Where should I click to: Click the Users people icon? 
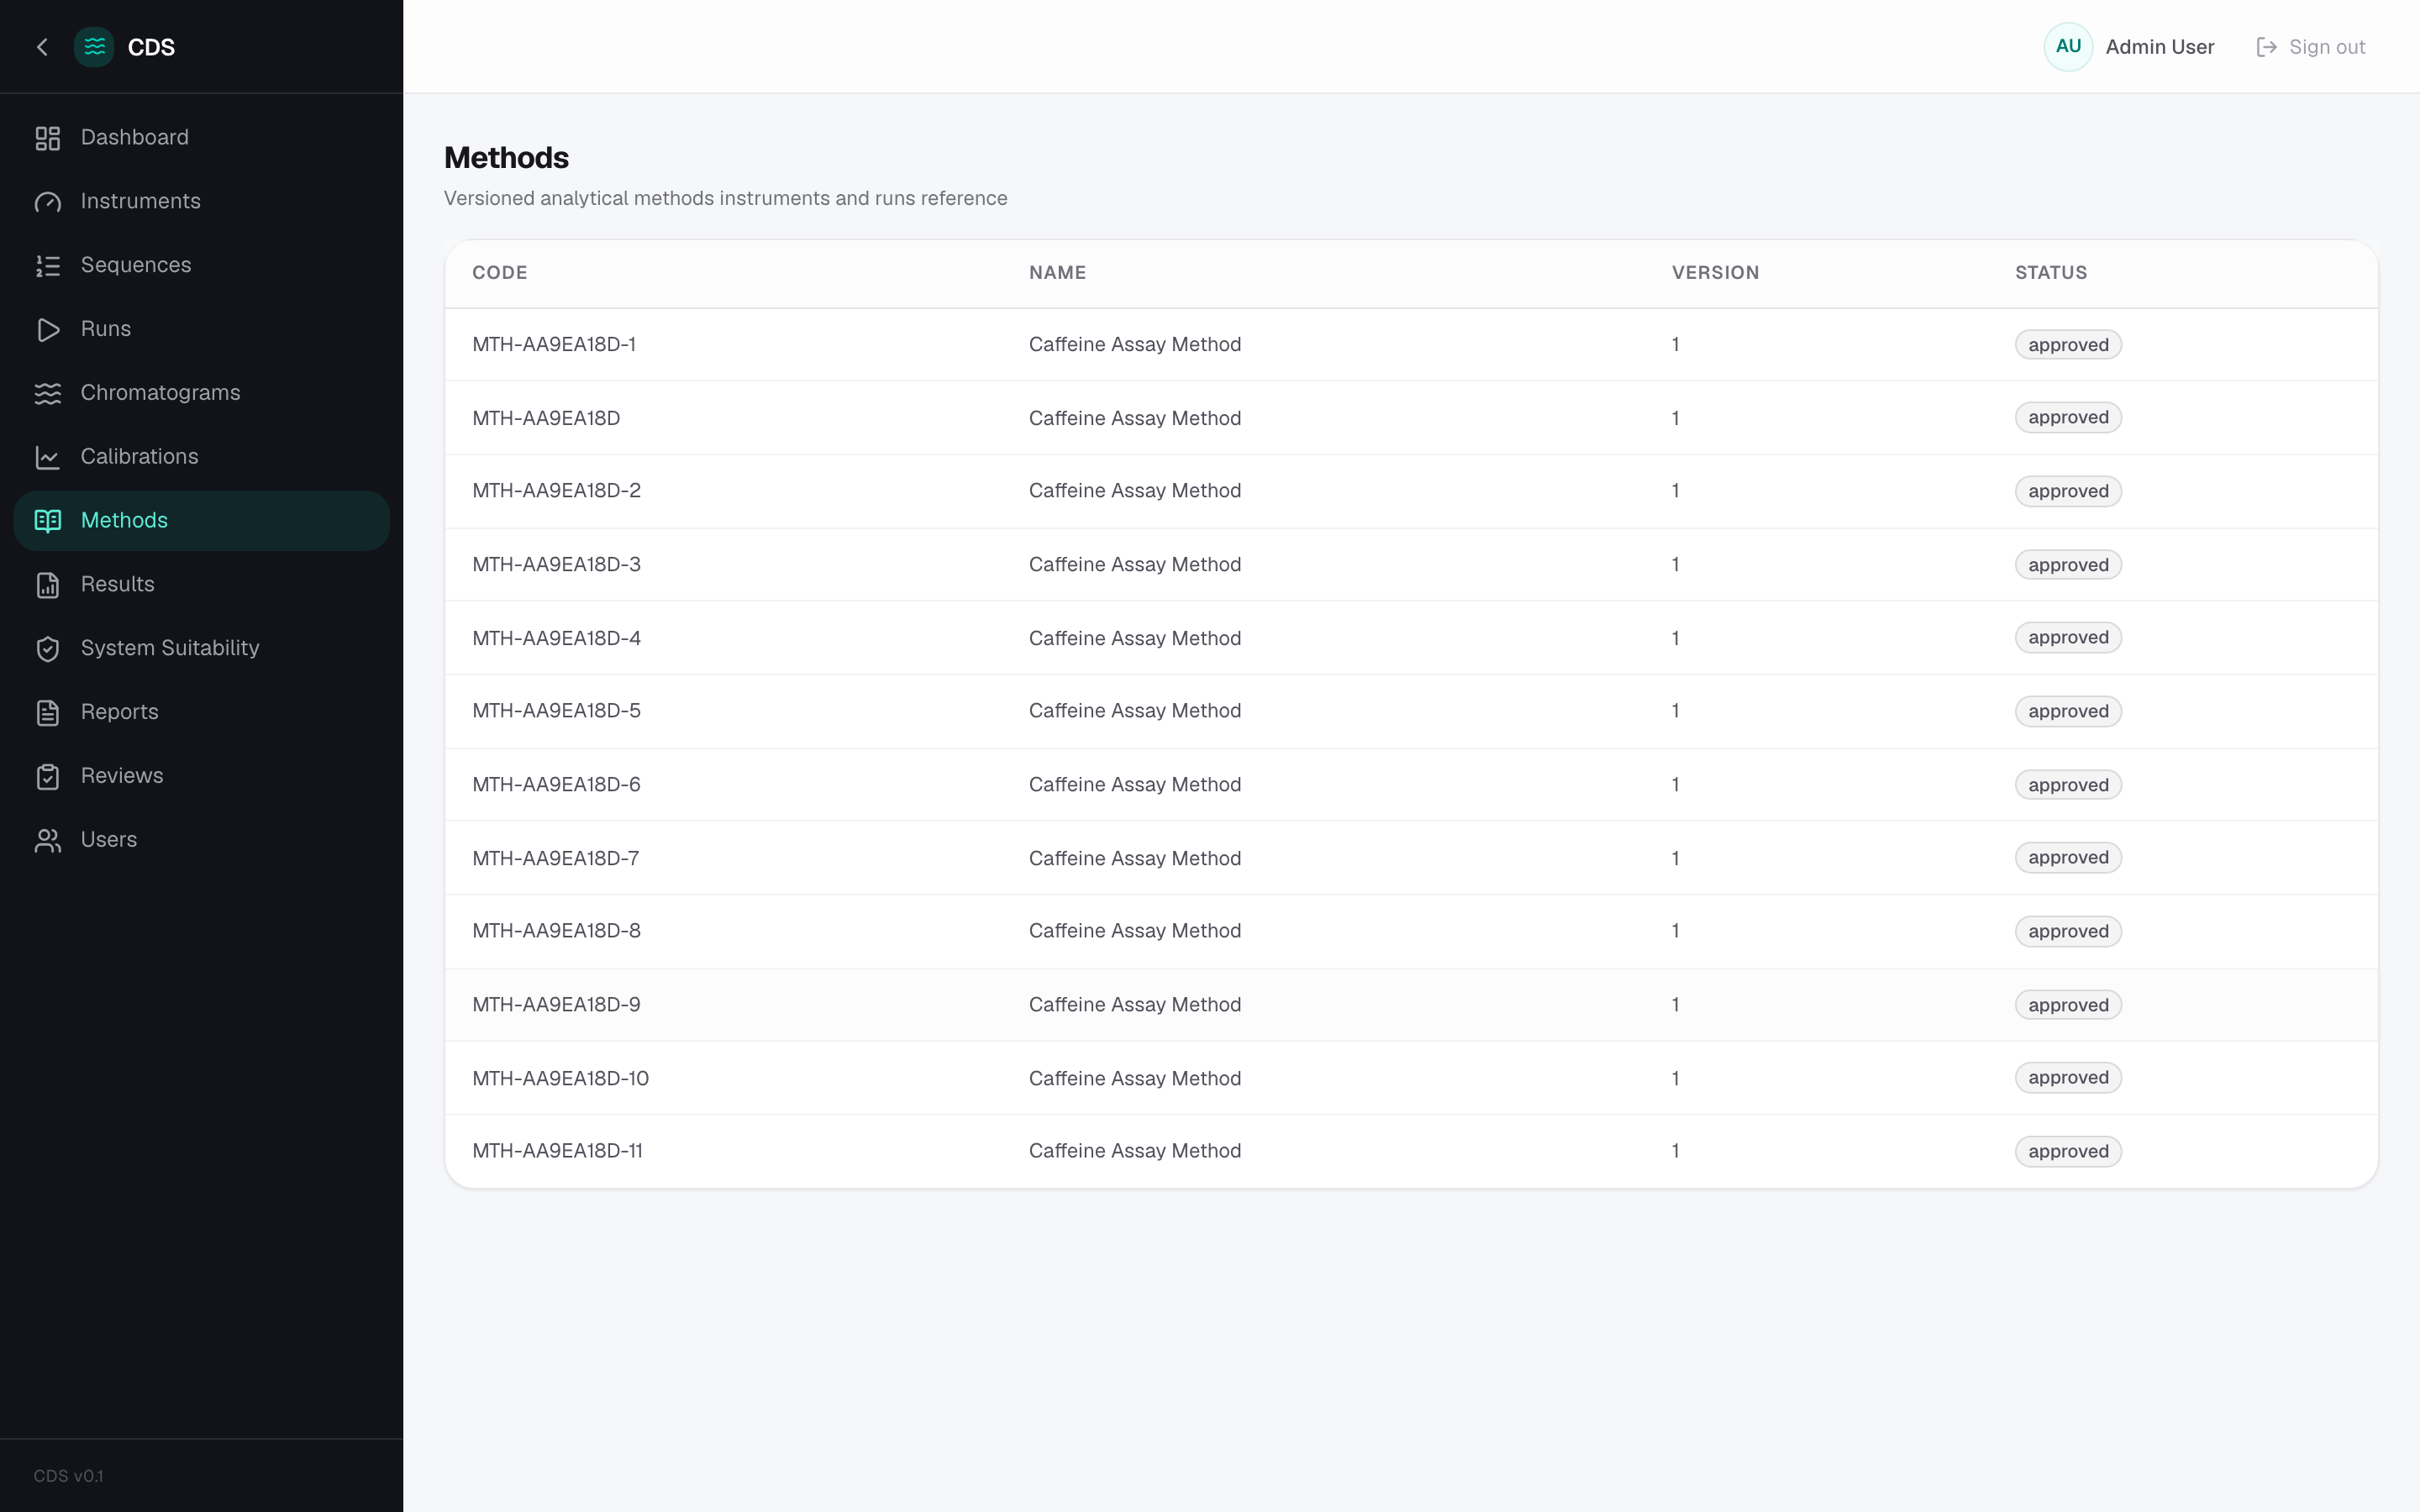pos(48,841)
